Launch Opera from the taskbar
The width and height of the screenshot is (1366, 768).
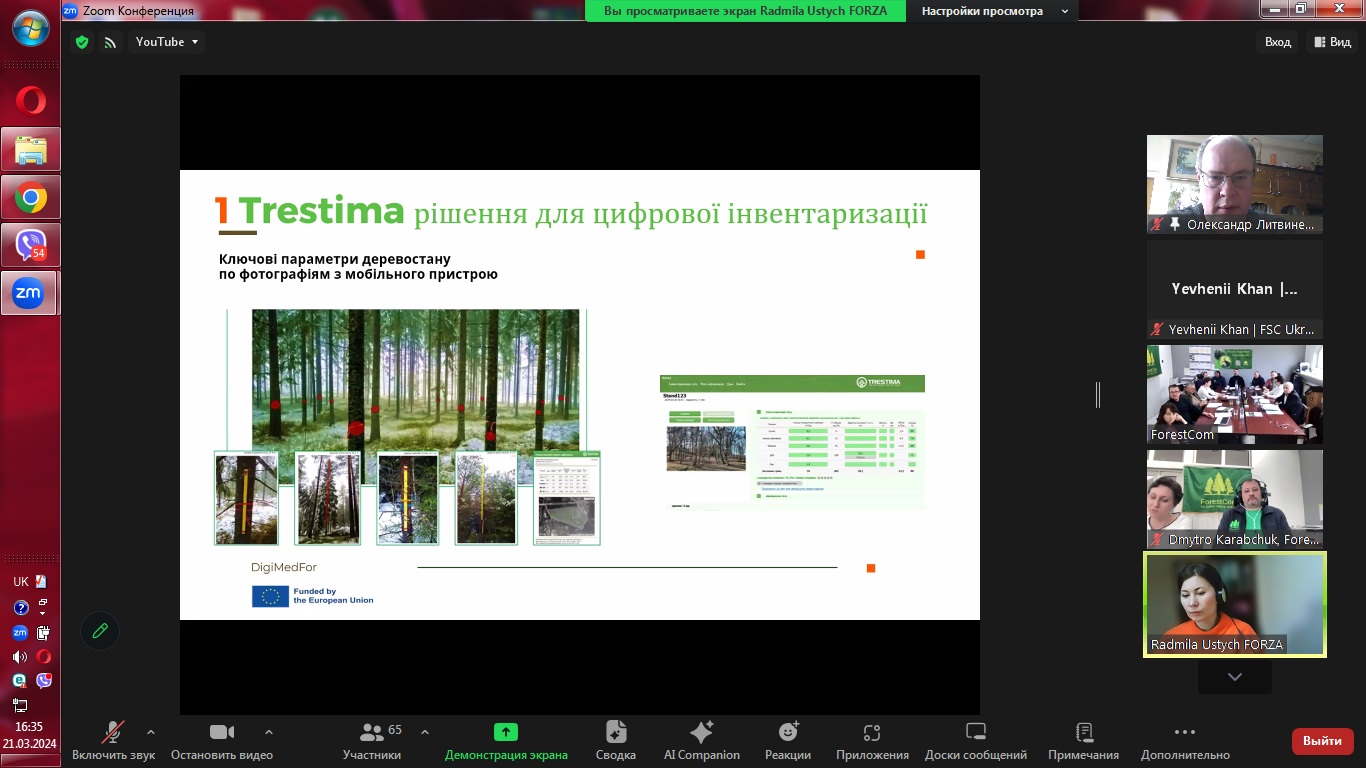(30, 101)
